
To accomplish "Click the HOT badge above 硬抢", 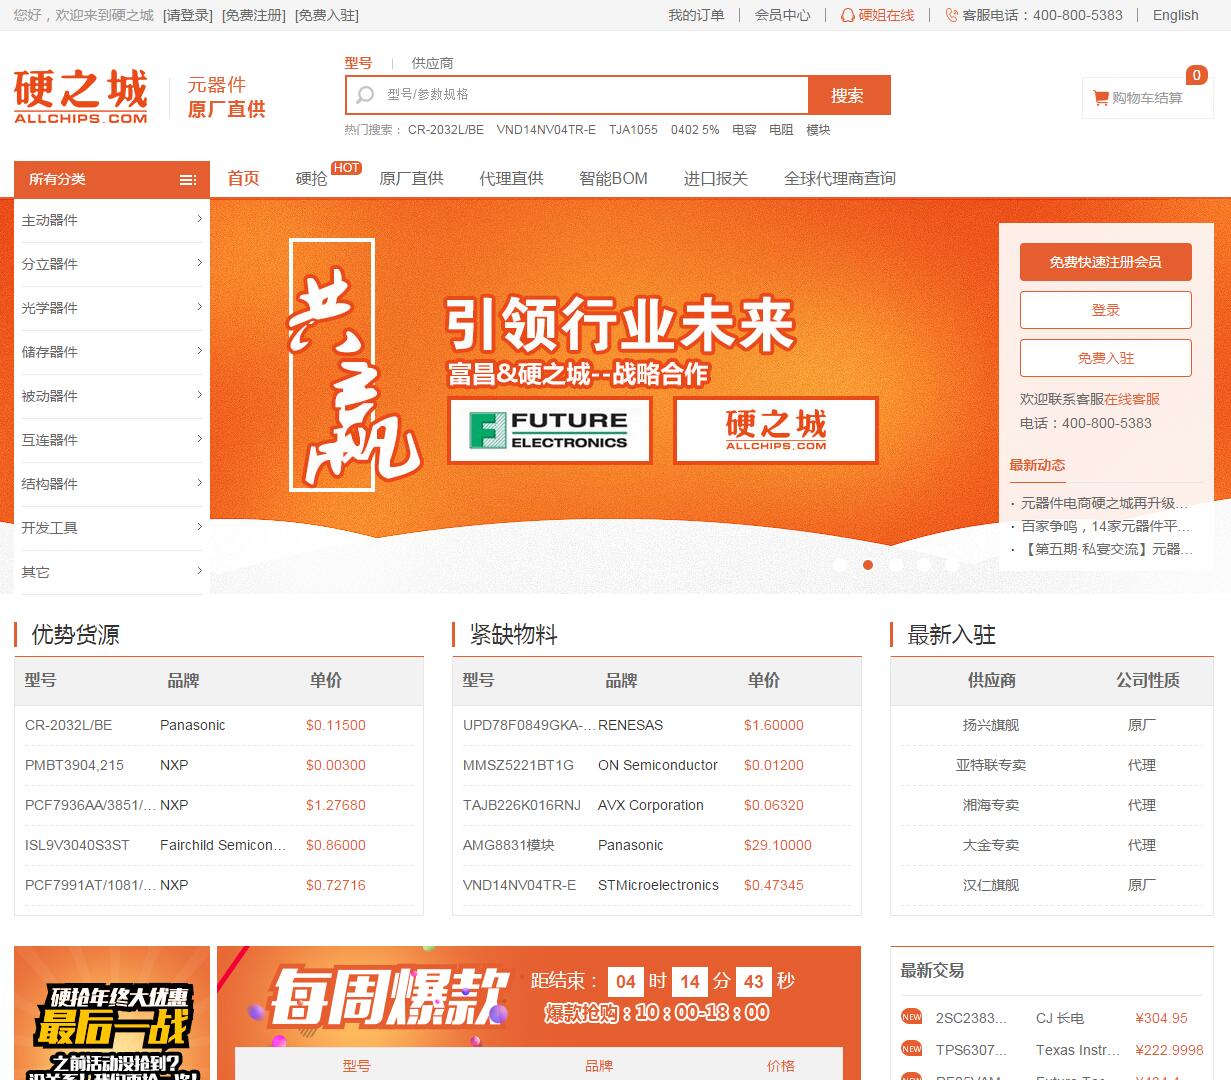I will tap(346, 168).
